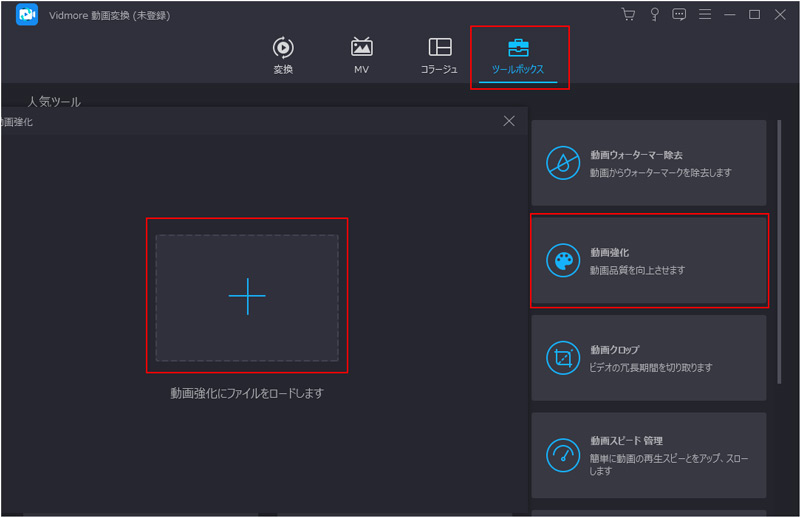This screenshot has width=800, height=517.
Task: Click 動画強化にファイルをロードします text
Action: [247, 393]
